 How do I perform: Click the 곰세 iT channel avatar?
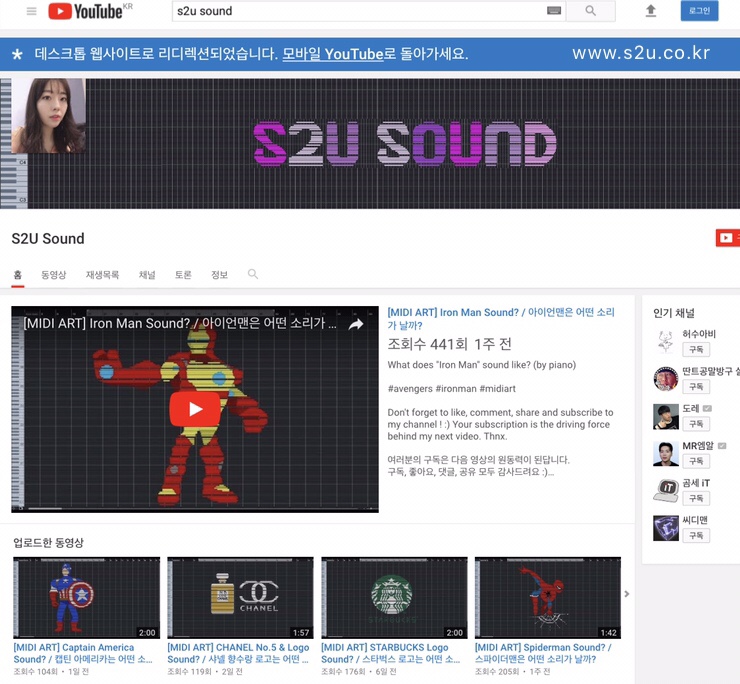tap(665, 491)
